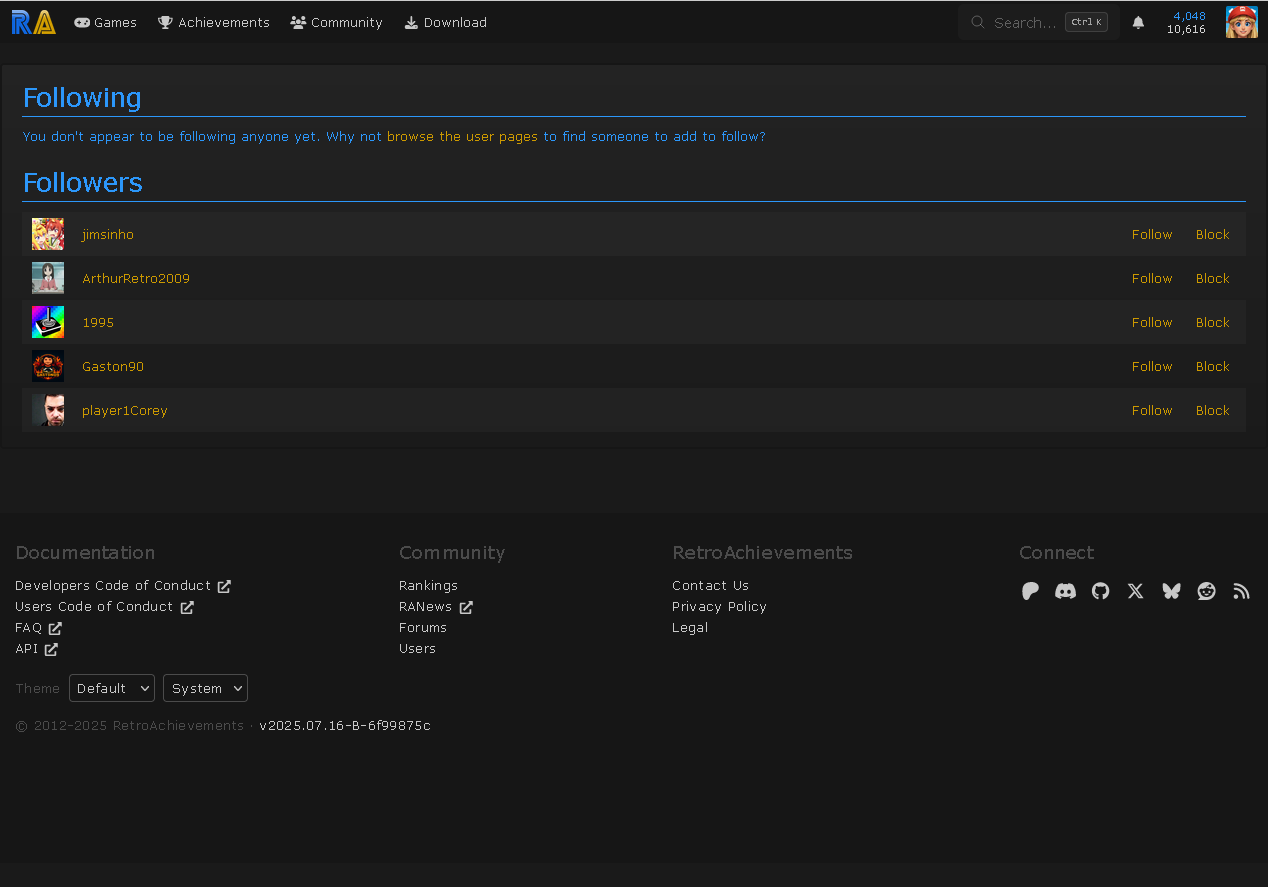Open the GitHub social link

pos(1100,591)
